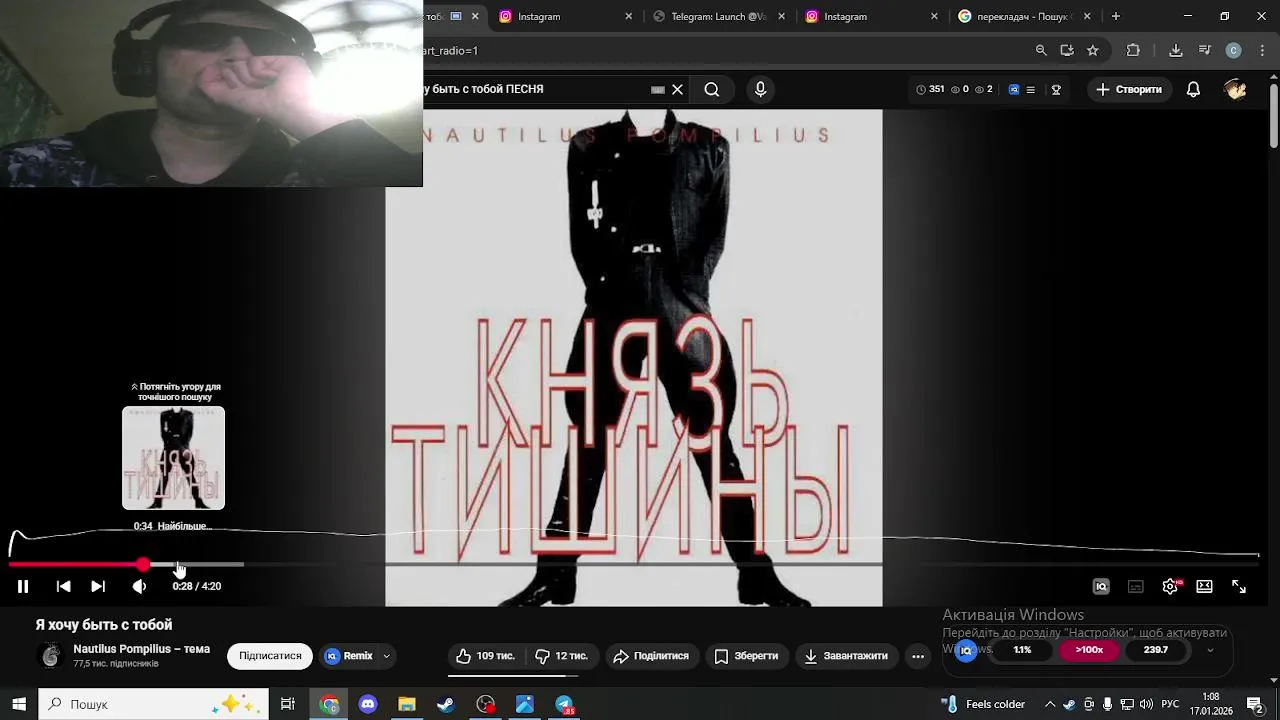Open File Explorer from the taskbar
The width and height of the screenshot is (1280, 720).
[x=407, y=704]
